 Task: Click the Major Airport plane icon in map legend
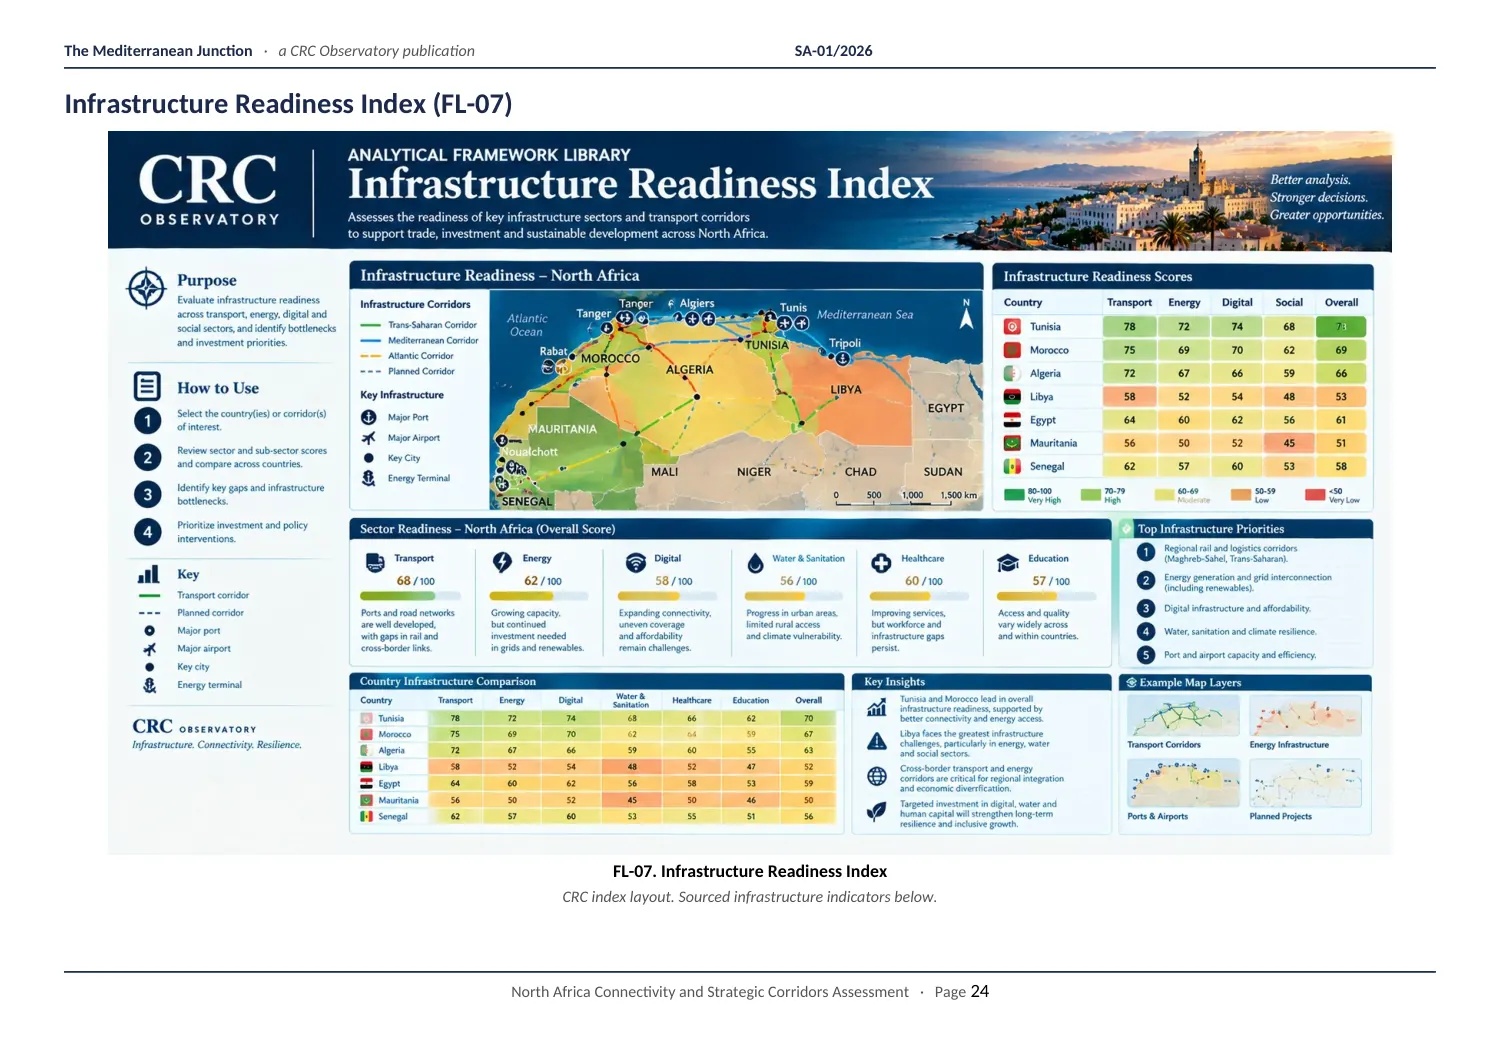coord(368,437)
